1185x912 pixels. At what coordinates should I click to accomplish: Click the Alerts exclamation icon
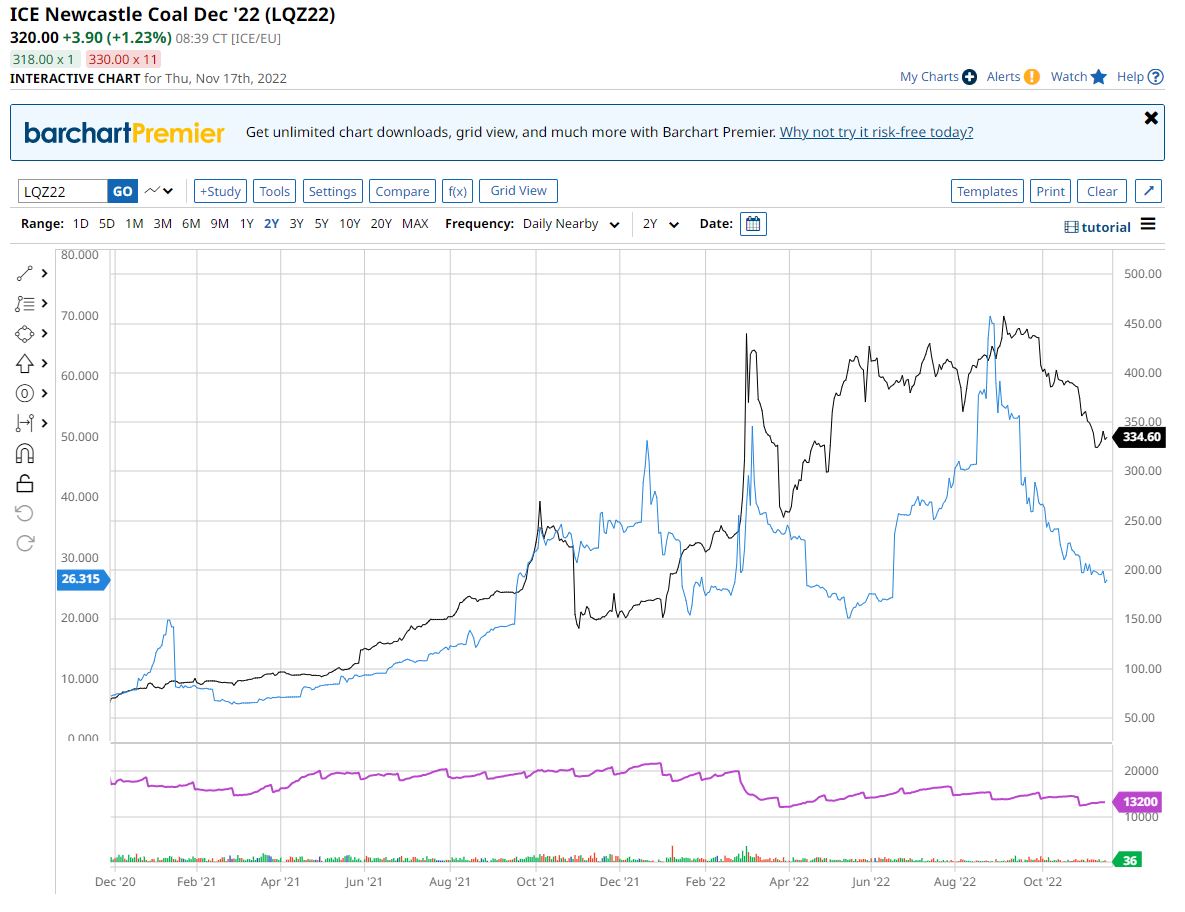tap(1031, 77)
